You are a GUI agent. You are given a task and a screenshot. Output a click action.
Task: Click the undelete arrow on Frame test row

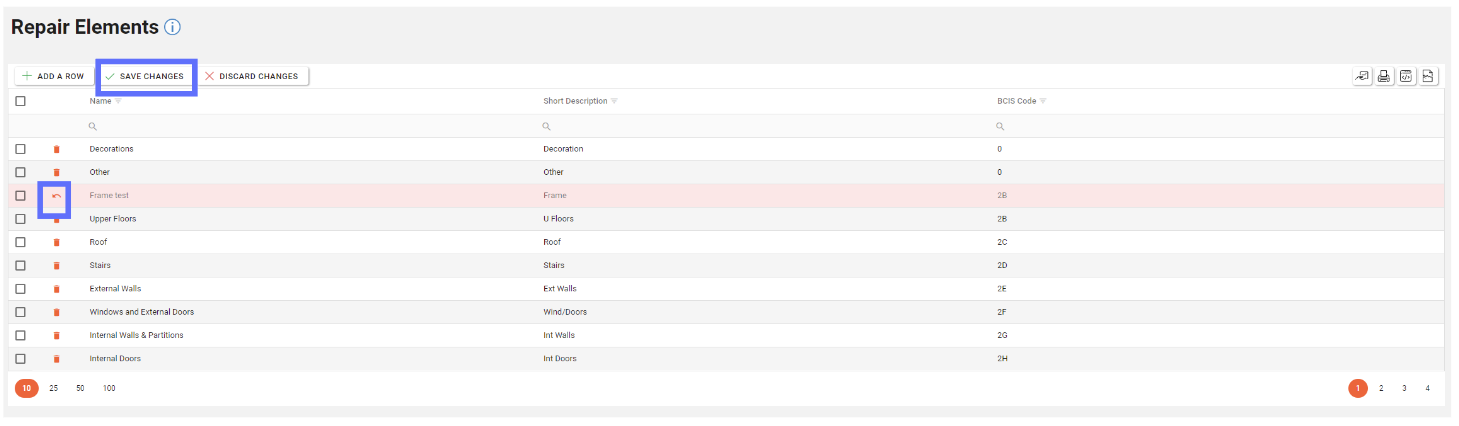56,196
